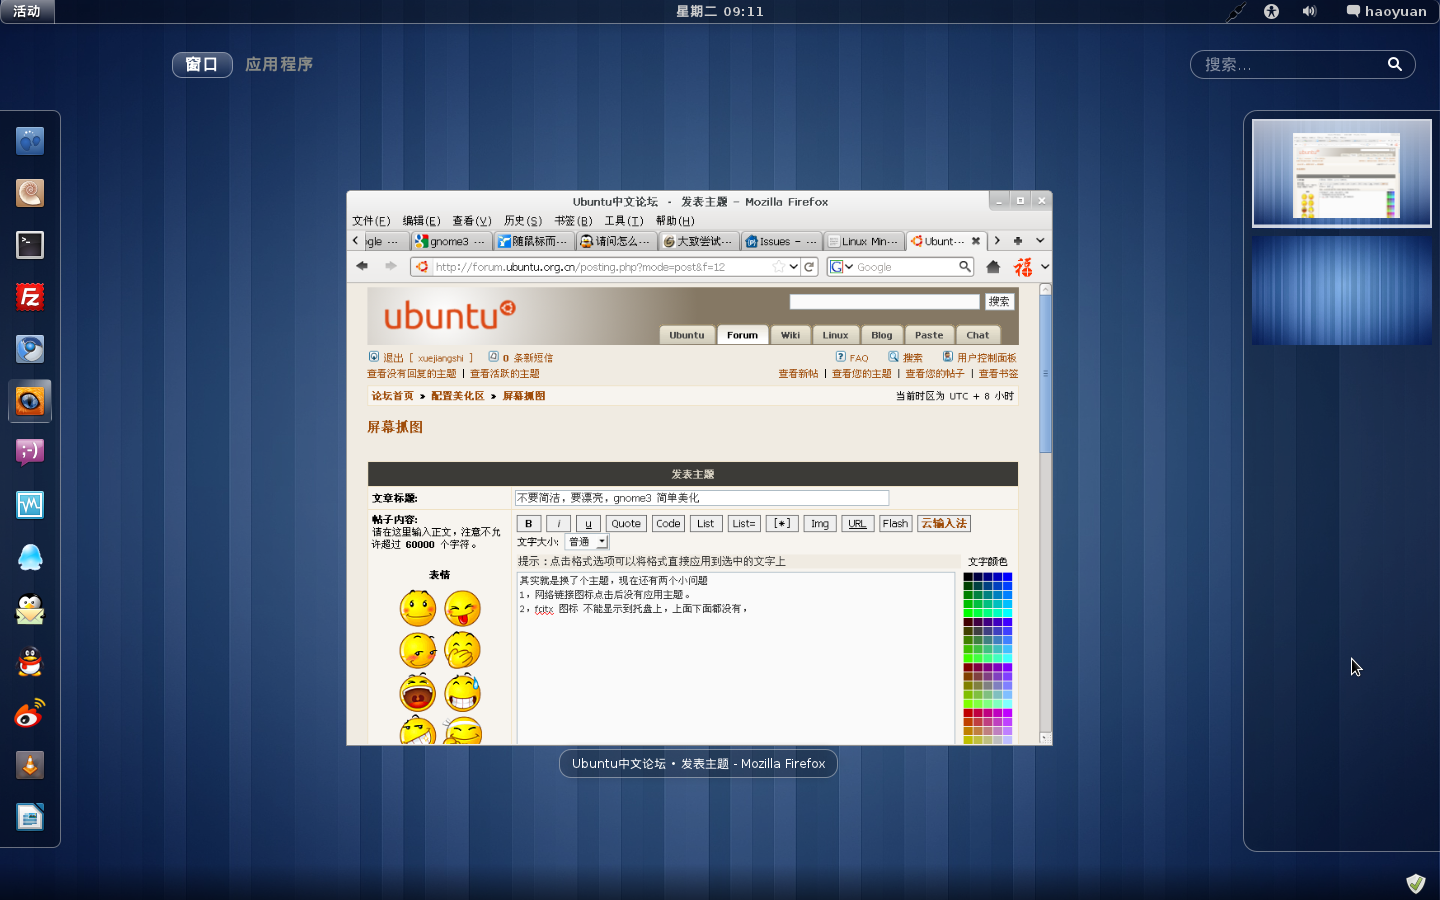Switch to the gnome3 browser tab
This screenshot has height=900, width=1440.
(450, 241)
